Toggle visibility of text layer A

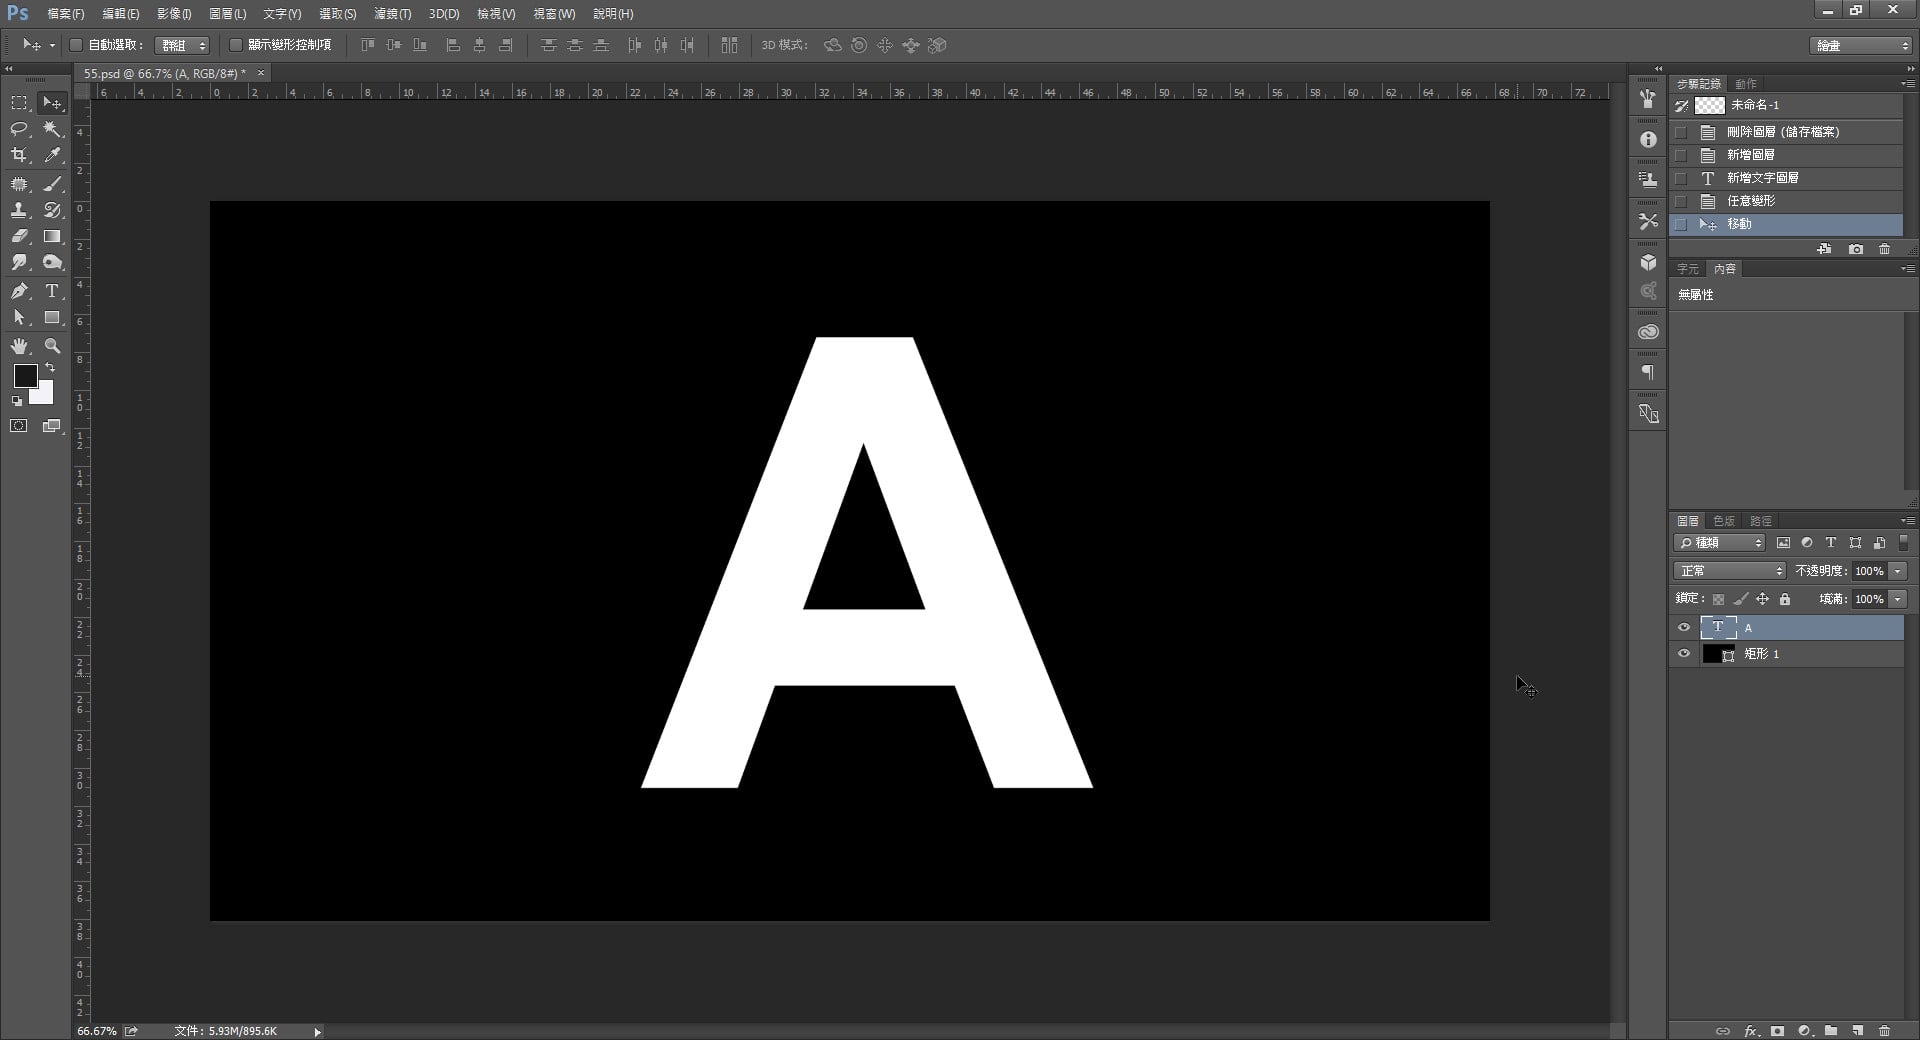point(1684,628)
